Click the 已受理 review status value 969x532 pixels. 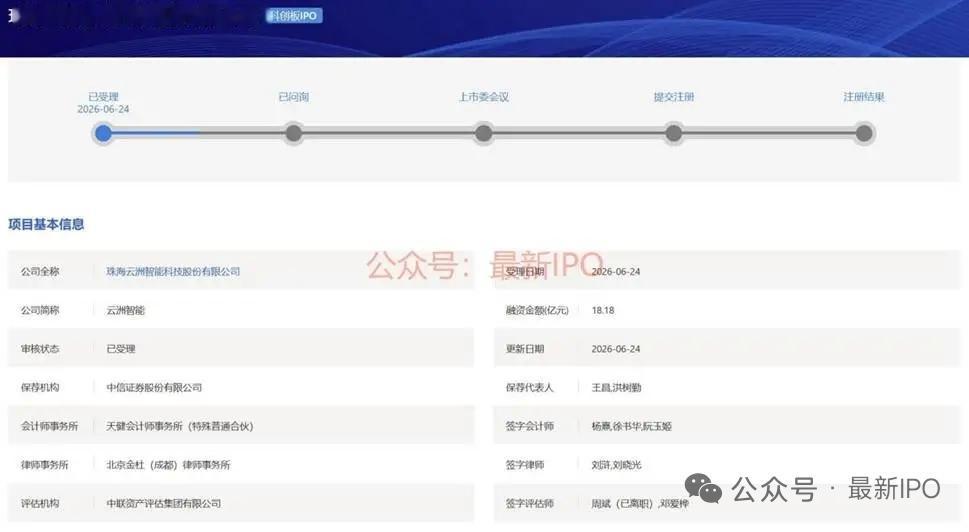pyautogui.click(x=121, y=348)
